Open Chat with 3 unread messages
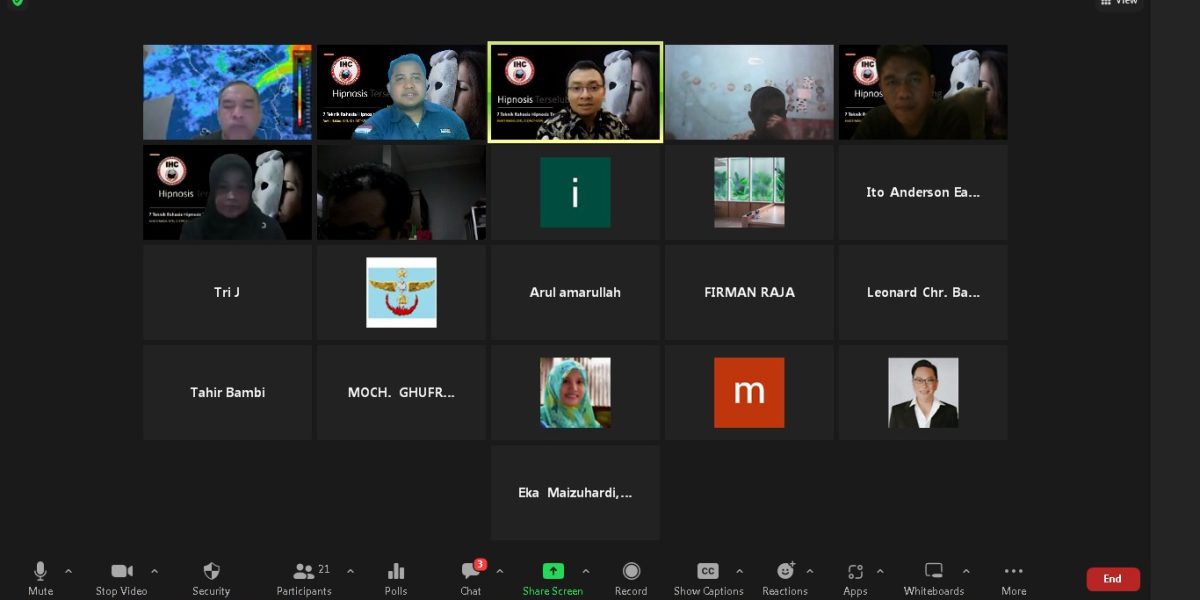 471,572
